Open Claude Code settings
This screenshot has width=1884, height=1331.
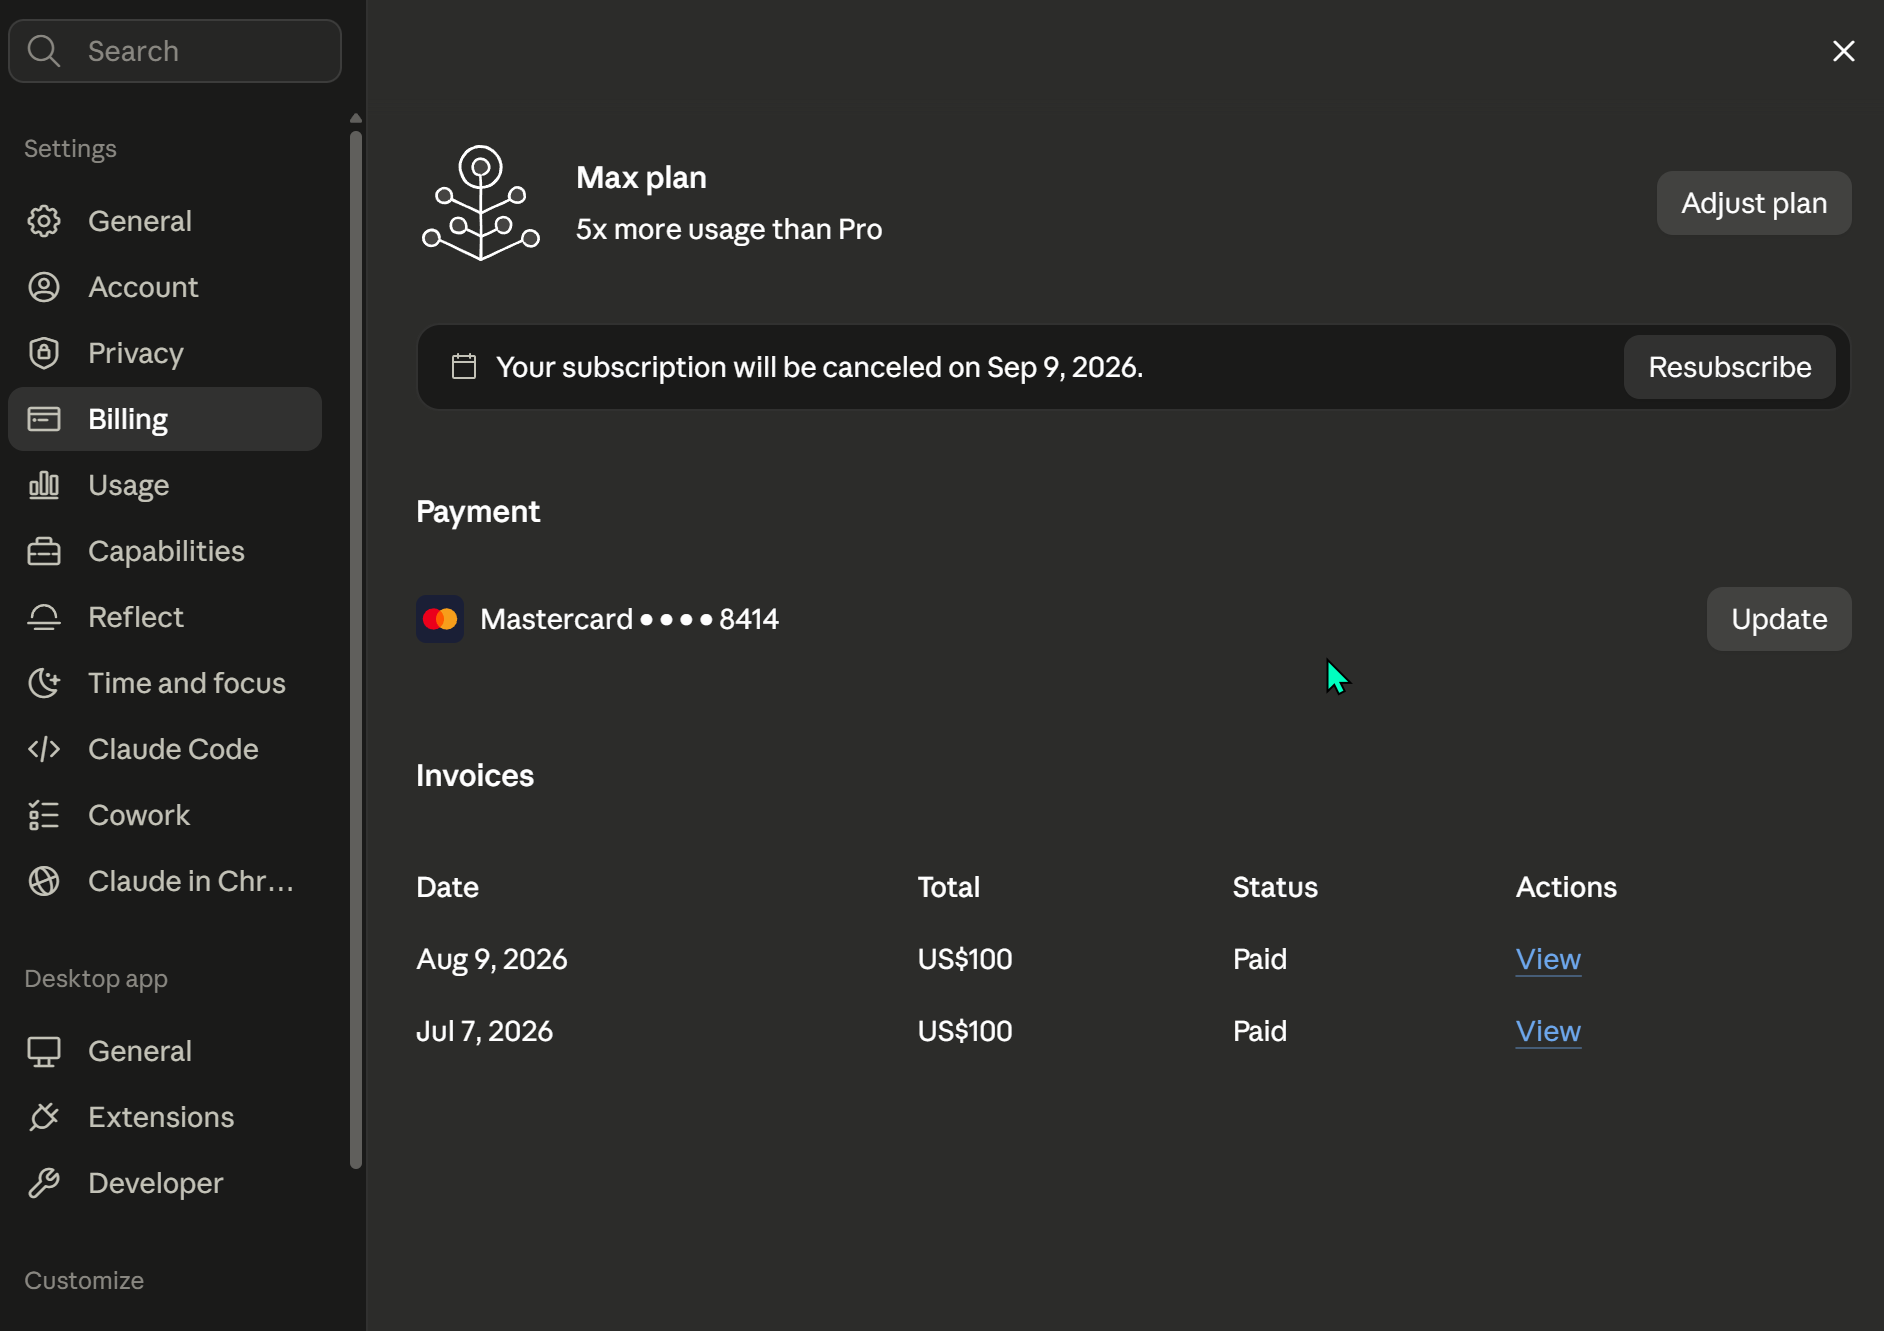click(x=165, y=749)
